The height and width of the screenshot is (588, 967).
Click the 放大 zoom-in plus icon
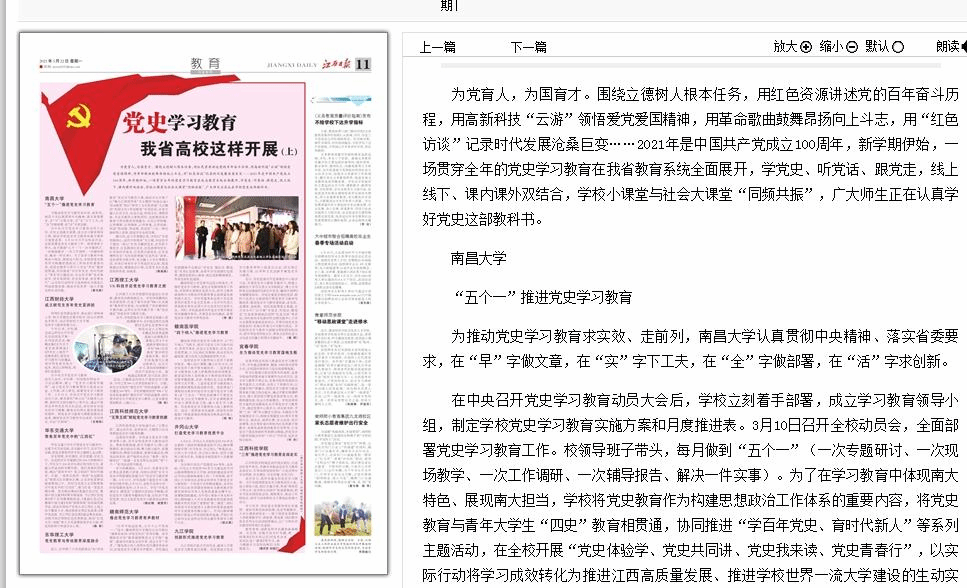806,47
